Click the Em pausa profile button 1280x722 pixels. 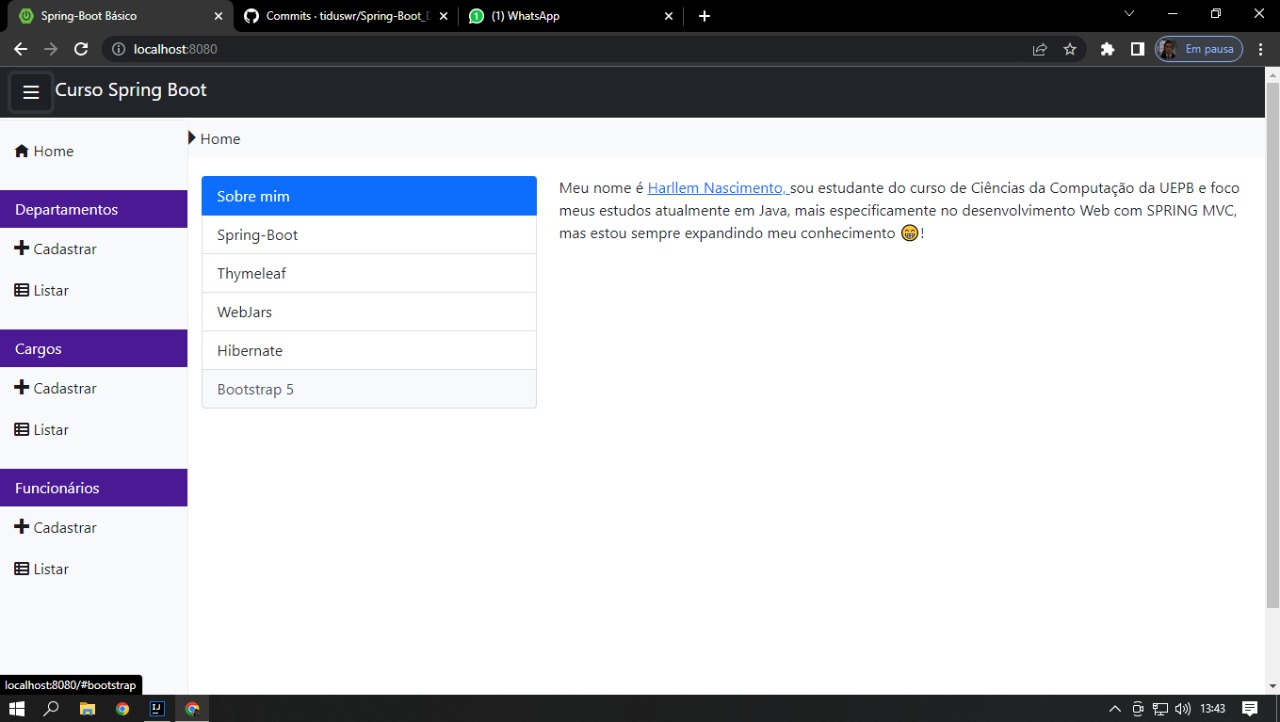coord(1199,49)
